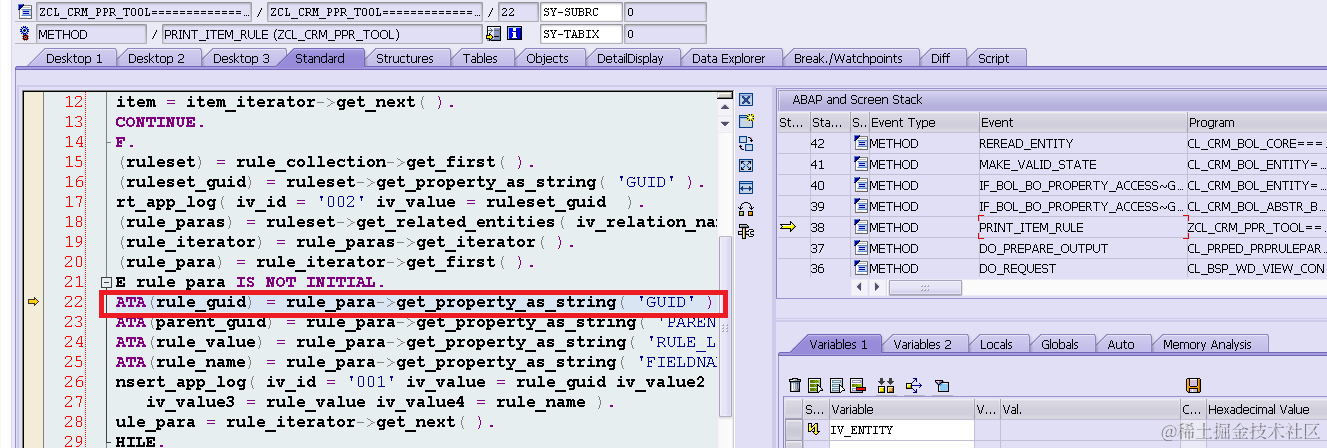1327x448 pixels.
Task: Click the third list icon in the Variables toolbar
Action: tap(837, 385)
